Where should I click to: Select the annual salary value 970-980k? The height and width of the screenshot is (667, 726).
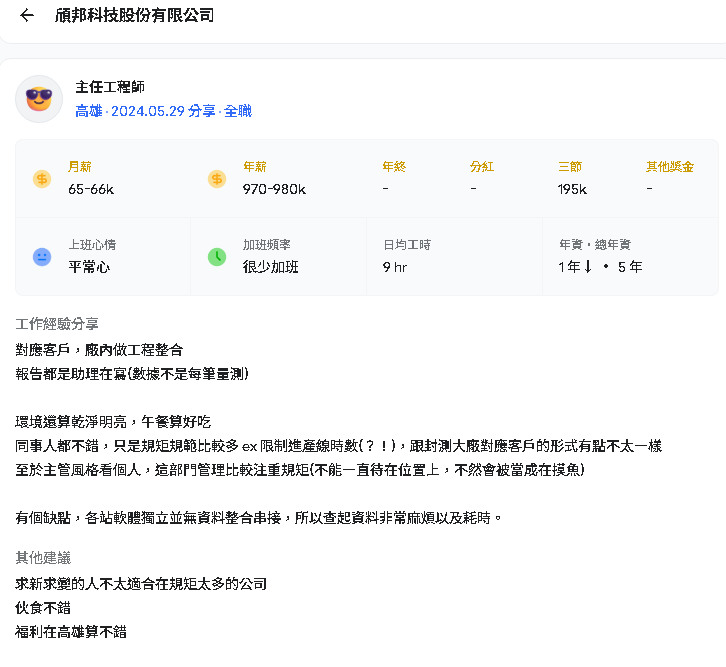274,189
